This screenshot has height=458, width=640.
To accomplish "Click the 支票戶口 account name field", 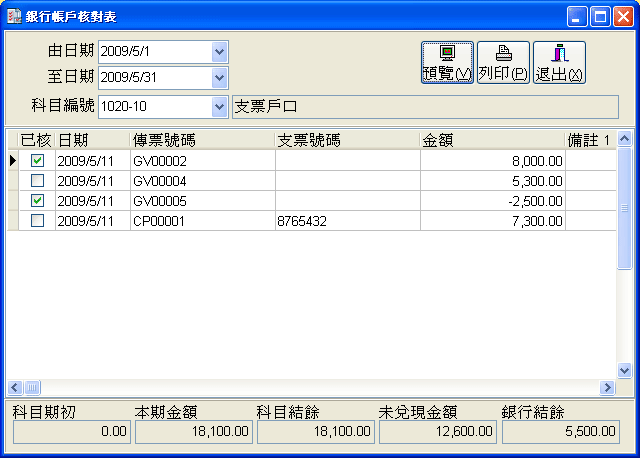I will point(425,107).
